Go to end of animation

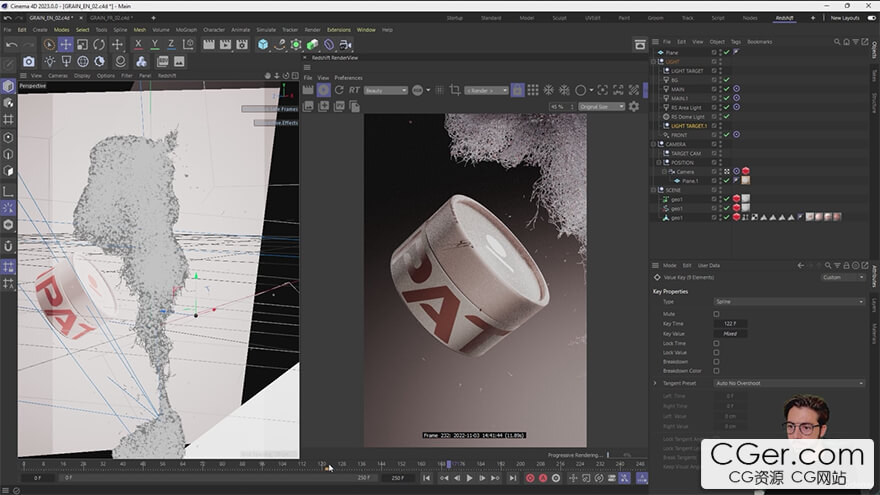coord(512,478)
